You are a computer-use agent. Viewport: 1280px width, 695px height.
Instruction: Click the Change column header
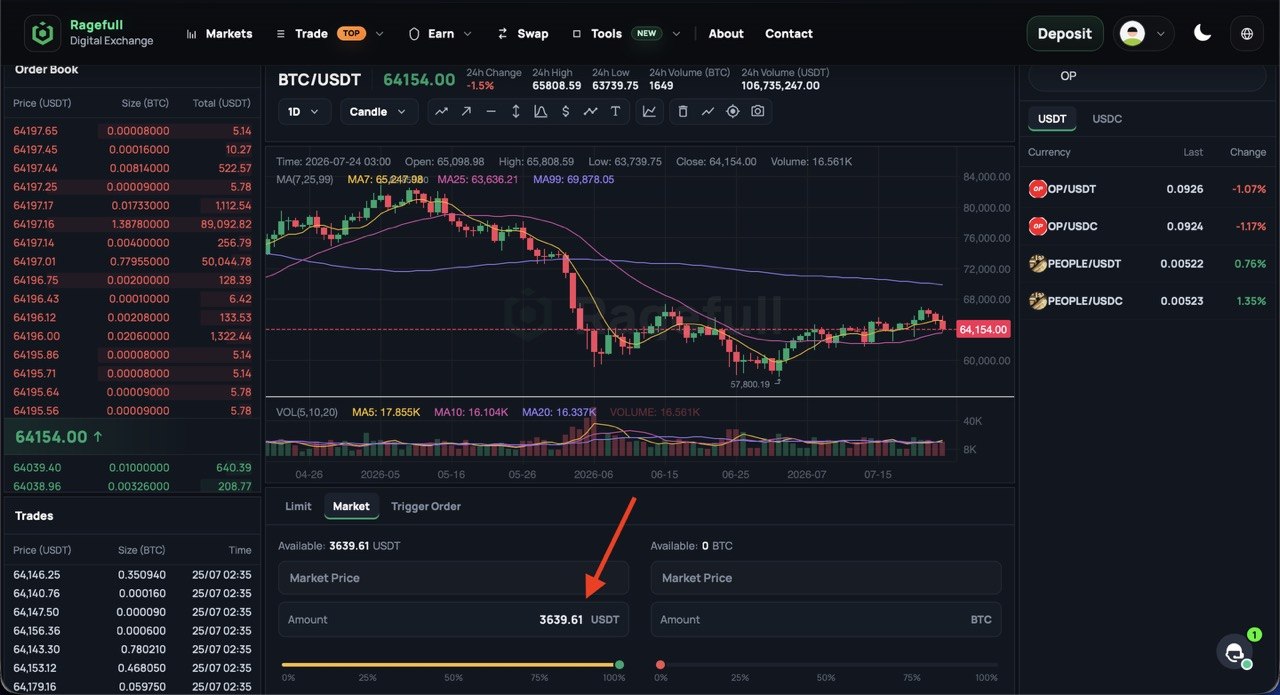1248,152
